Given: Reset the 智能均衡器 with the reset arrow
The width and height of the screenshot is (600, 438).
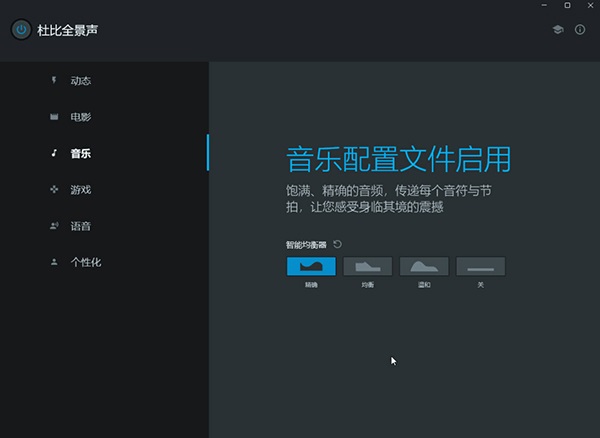Looking at the screenshot, I should [337, 244].
